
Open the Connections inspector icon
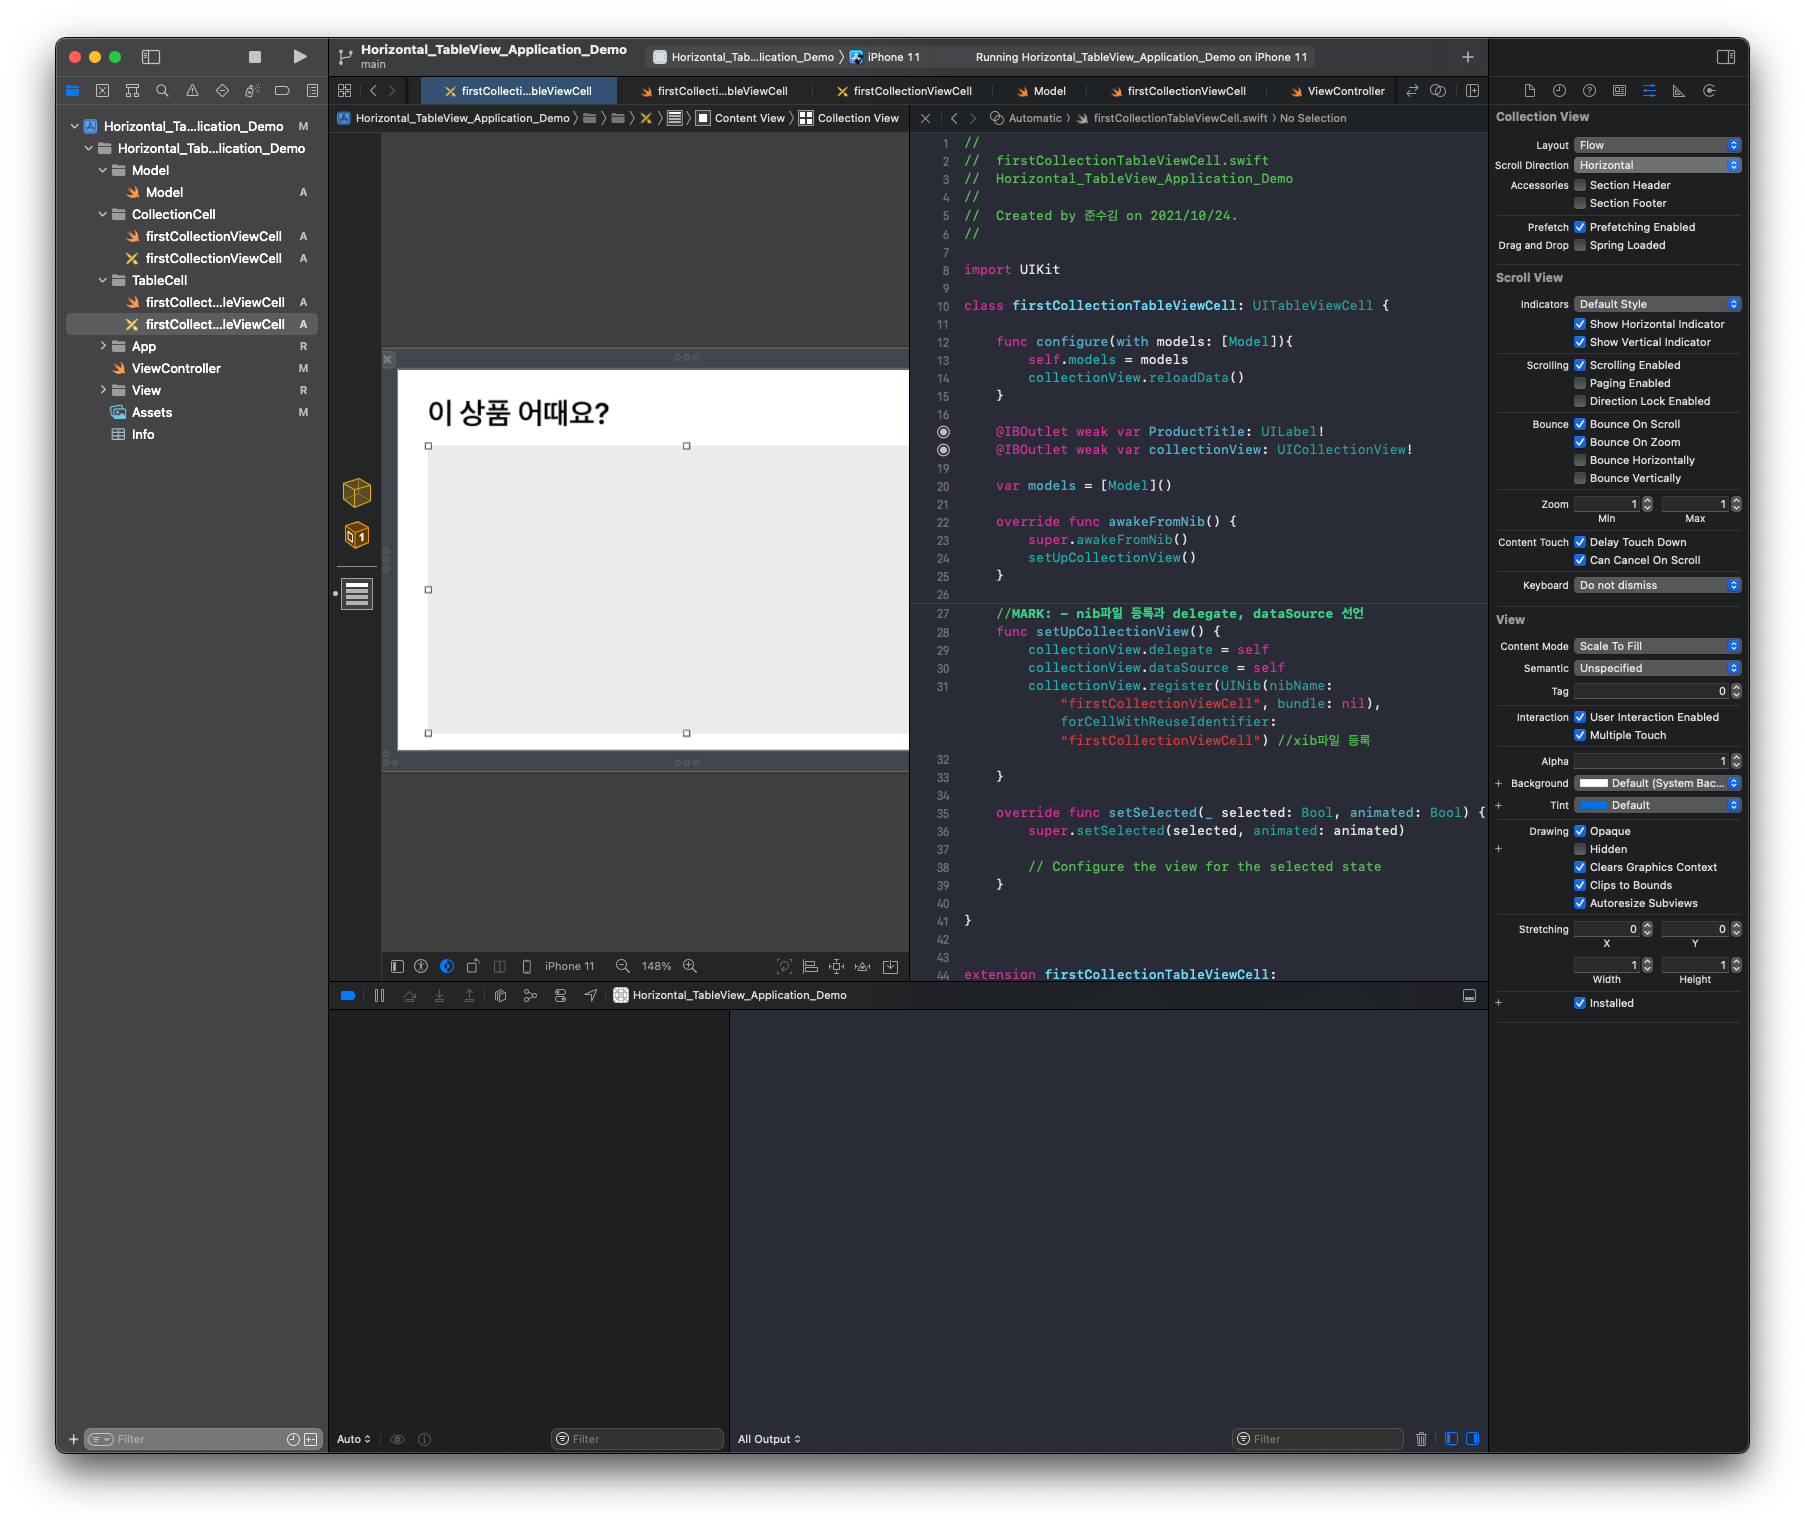pyautogui.click(x=1709, y=91)
